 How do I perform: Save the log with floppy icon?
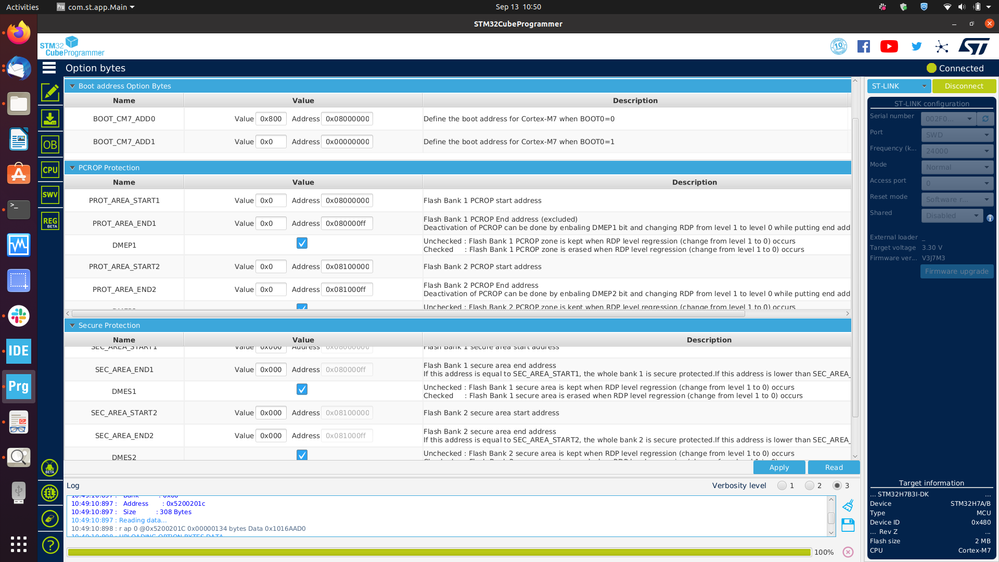847,525
